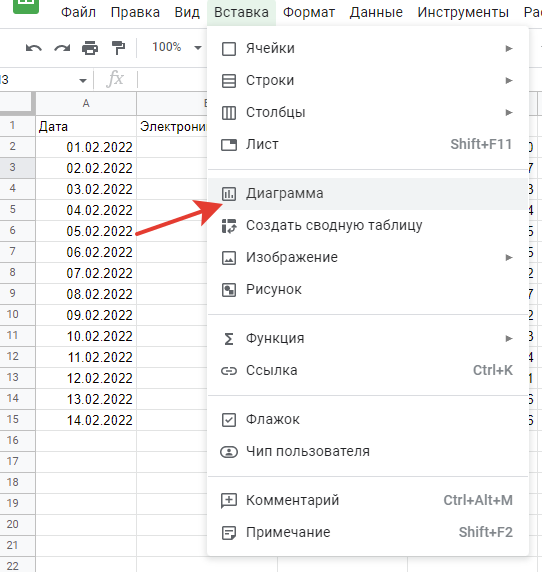Screen dimensions: 542x572
Task: Open the name box dropdown arrow
Action: tap(83, 80)
